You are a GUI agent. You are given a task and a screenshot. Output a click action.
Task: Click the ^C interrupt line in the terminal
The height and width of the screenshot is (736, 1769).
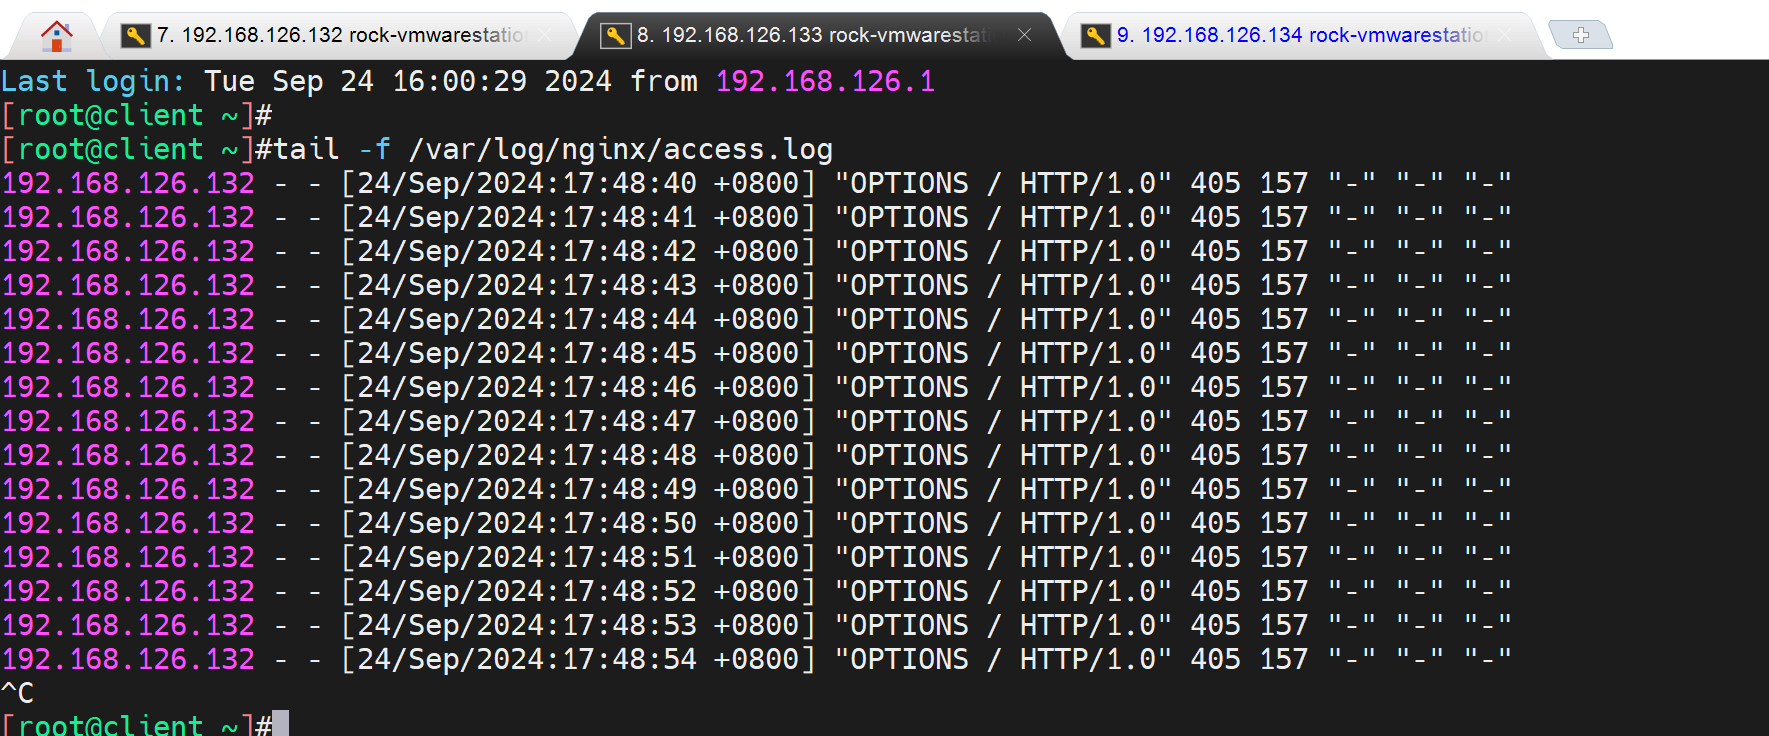(x=18, y=692)
